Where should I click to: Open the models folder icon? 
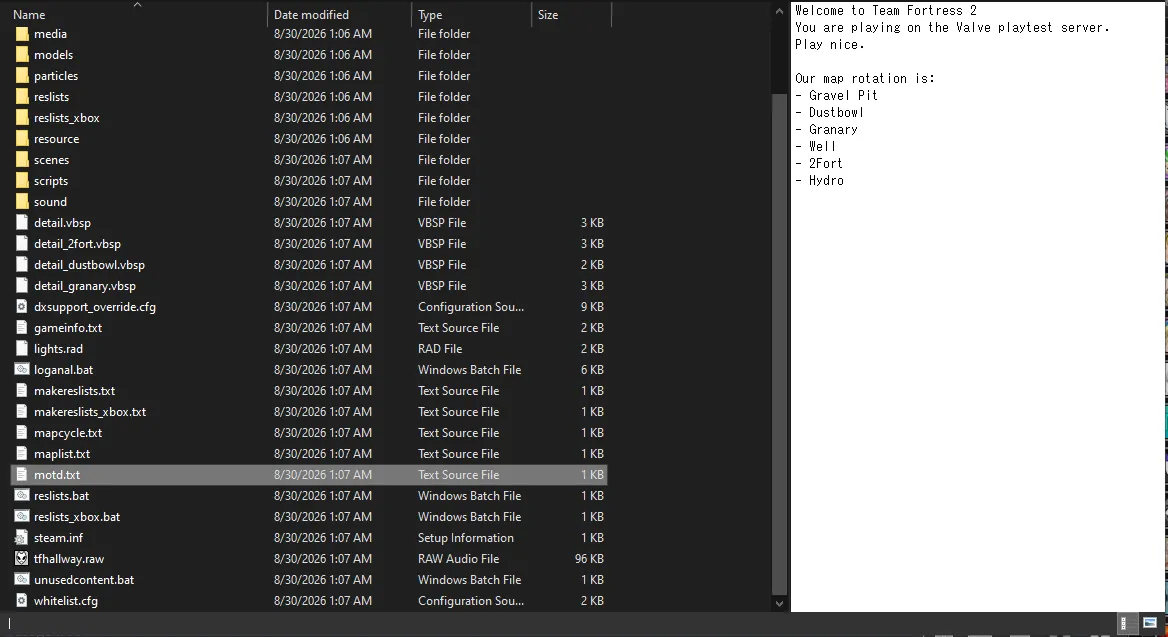pos(22,54)
